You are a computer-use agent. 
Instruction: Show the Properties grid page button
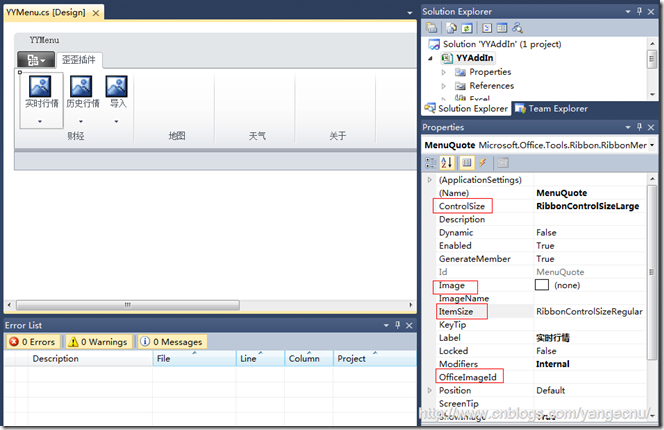click(467, 163)
